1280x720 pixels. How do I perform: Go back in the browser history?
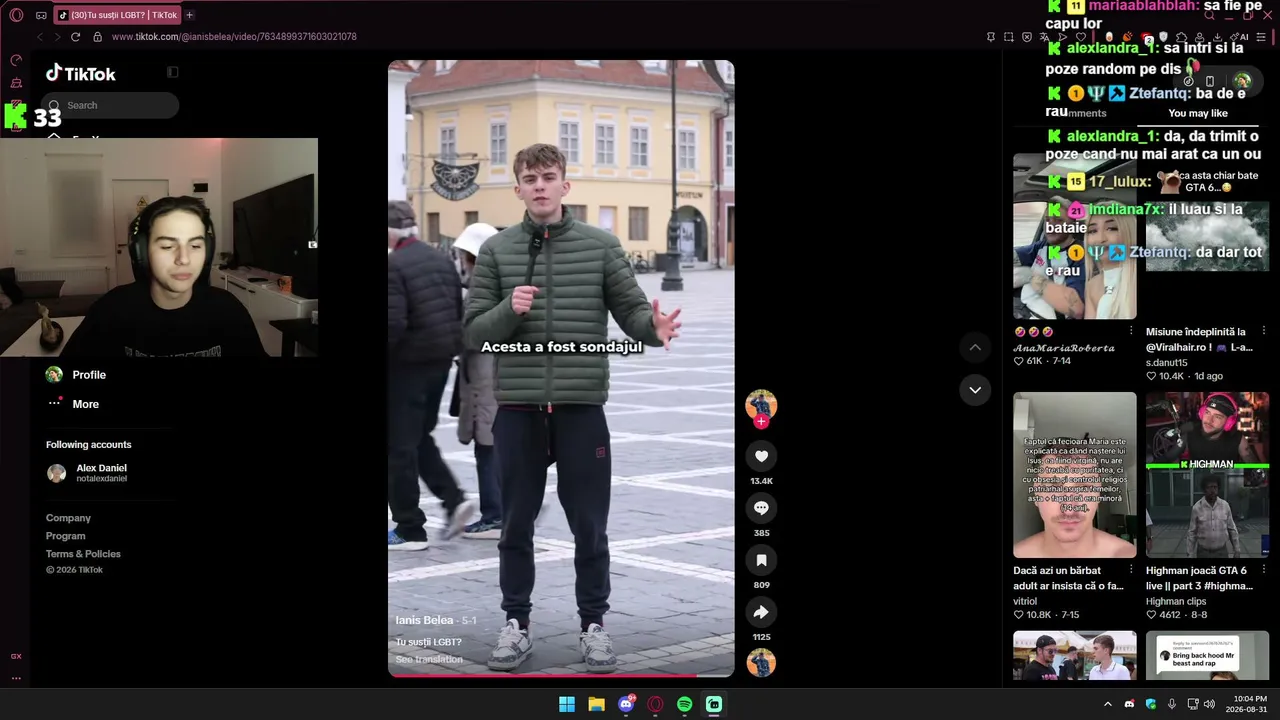click(x=41, y=37)
